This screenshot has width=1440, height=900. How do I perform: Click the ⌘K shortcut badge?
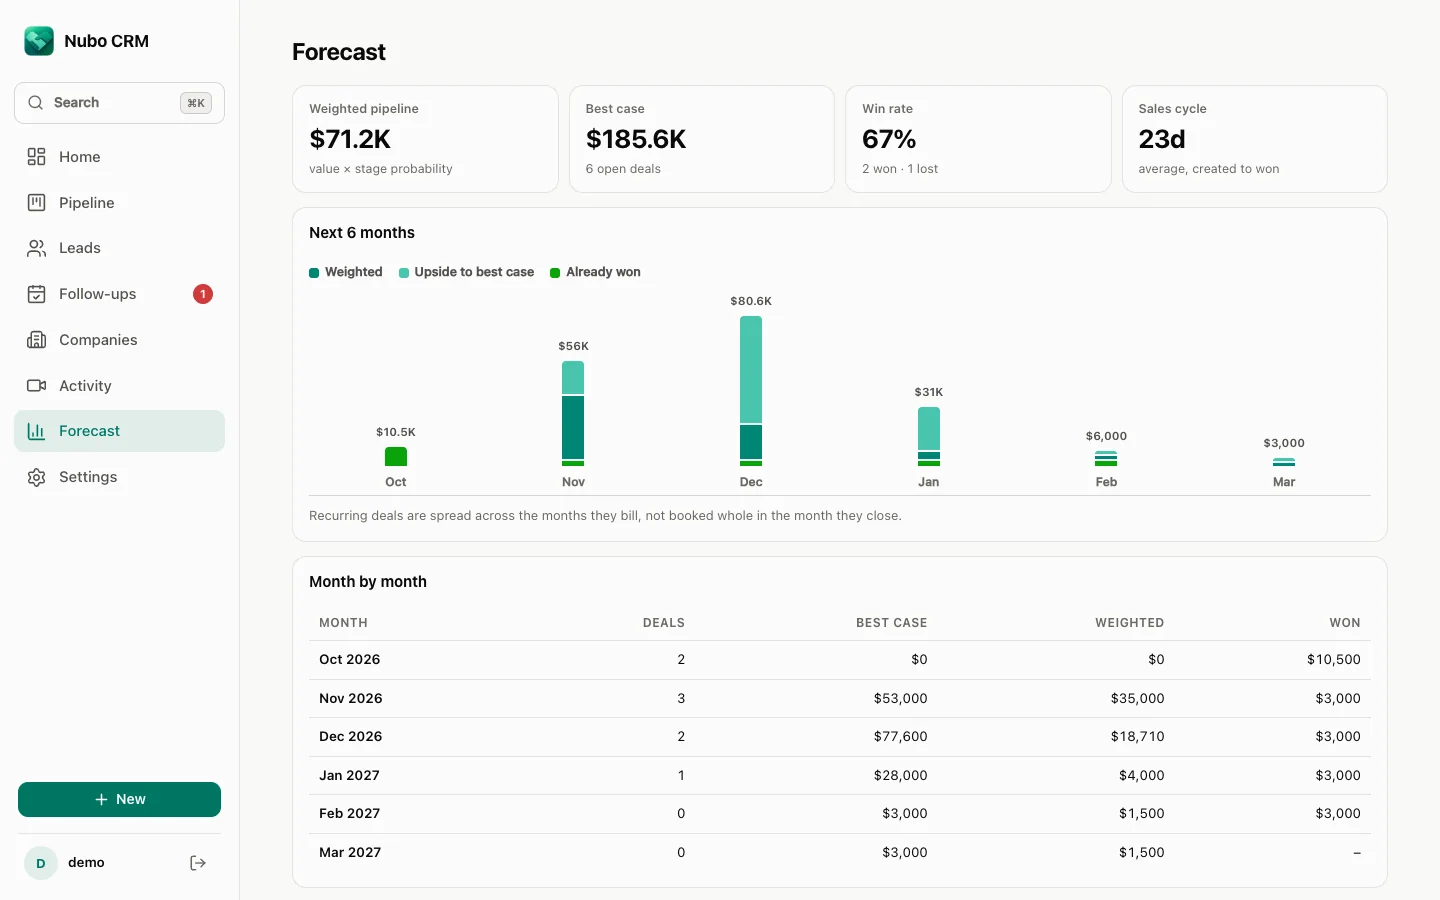click(x=196, y=103)
